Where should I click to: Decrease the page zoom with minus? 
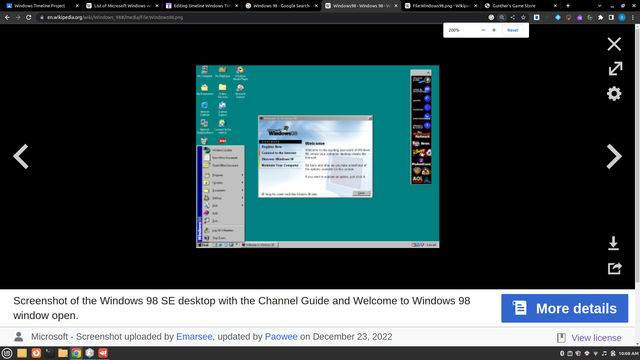(483, 30)
